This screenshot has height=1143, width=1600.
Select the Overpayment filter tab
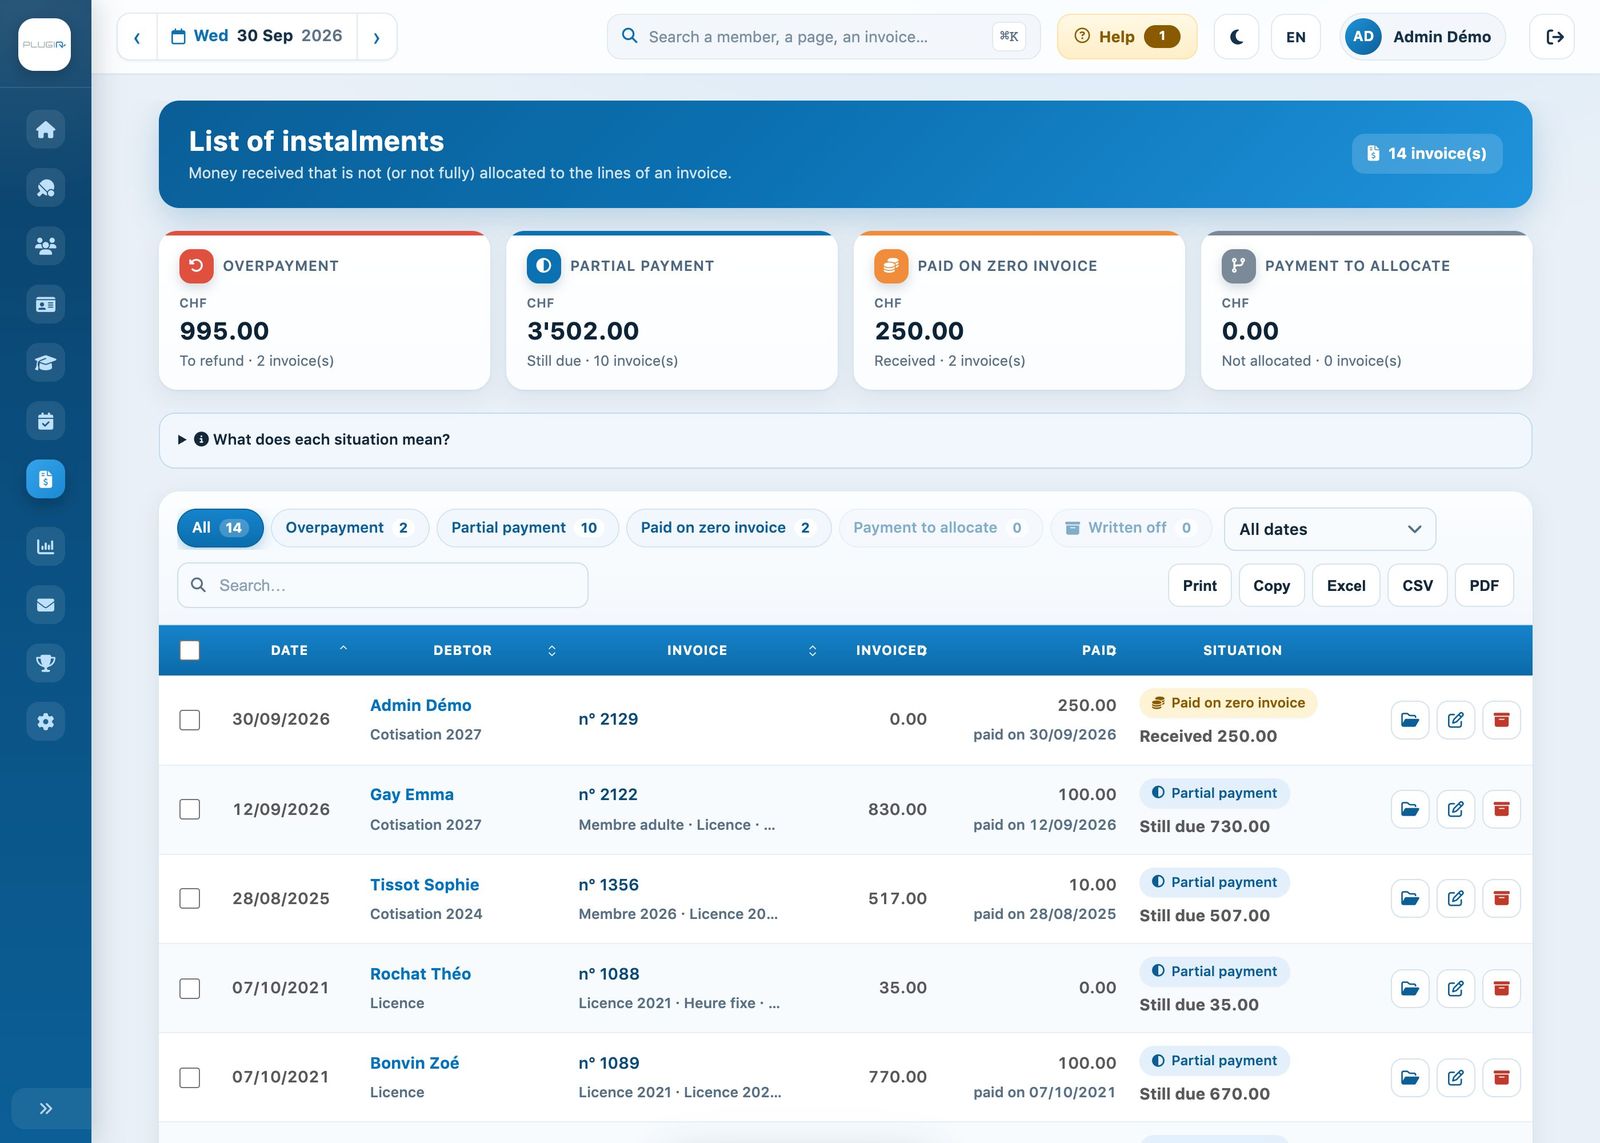pyautogui.click(x=349, y=528)
